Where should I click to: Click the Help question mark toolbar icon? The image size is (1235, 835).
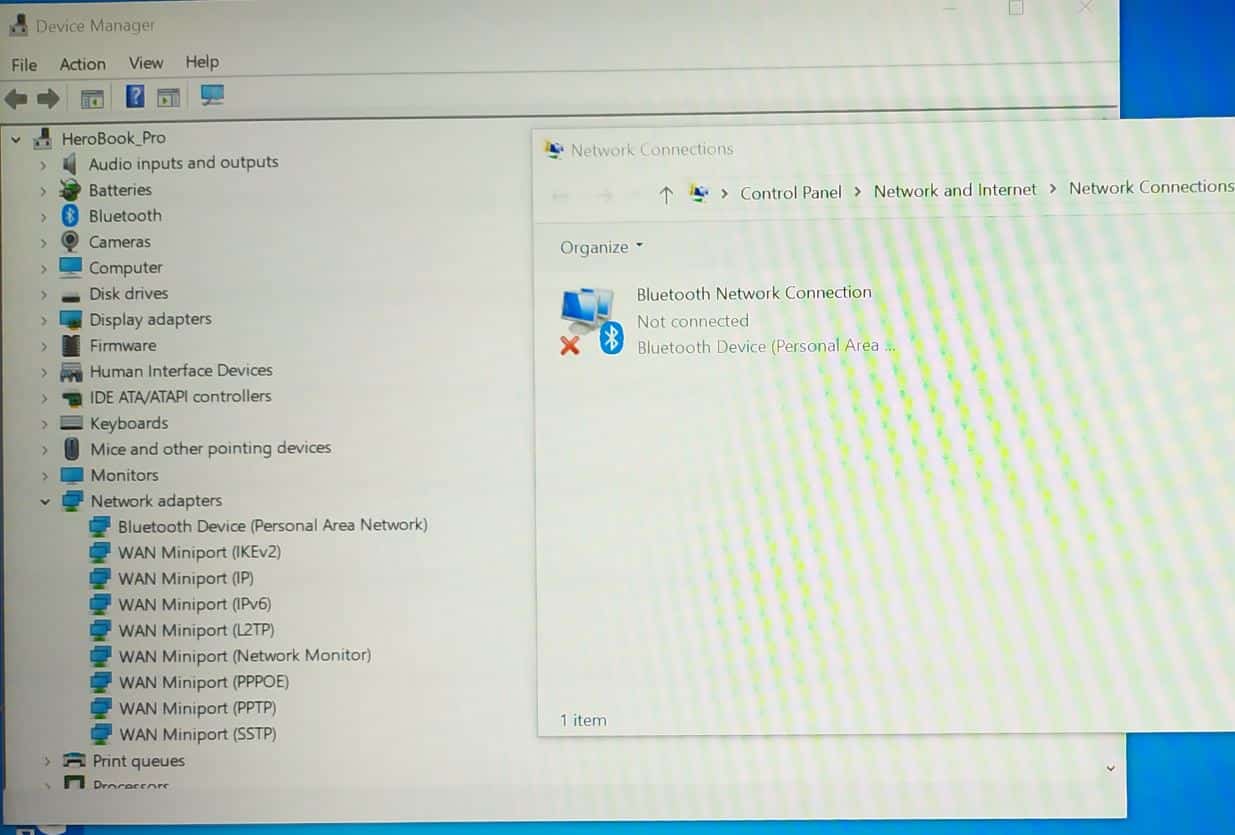coord(135,96)
